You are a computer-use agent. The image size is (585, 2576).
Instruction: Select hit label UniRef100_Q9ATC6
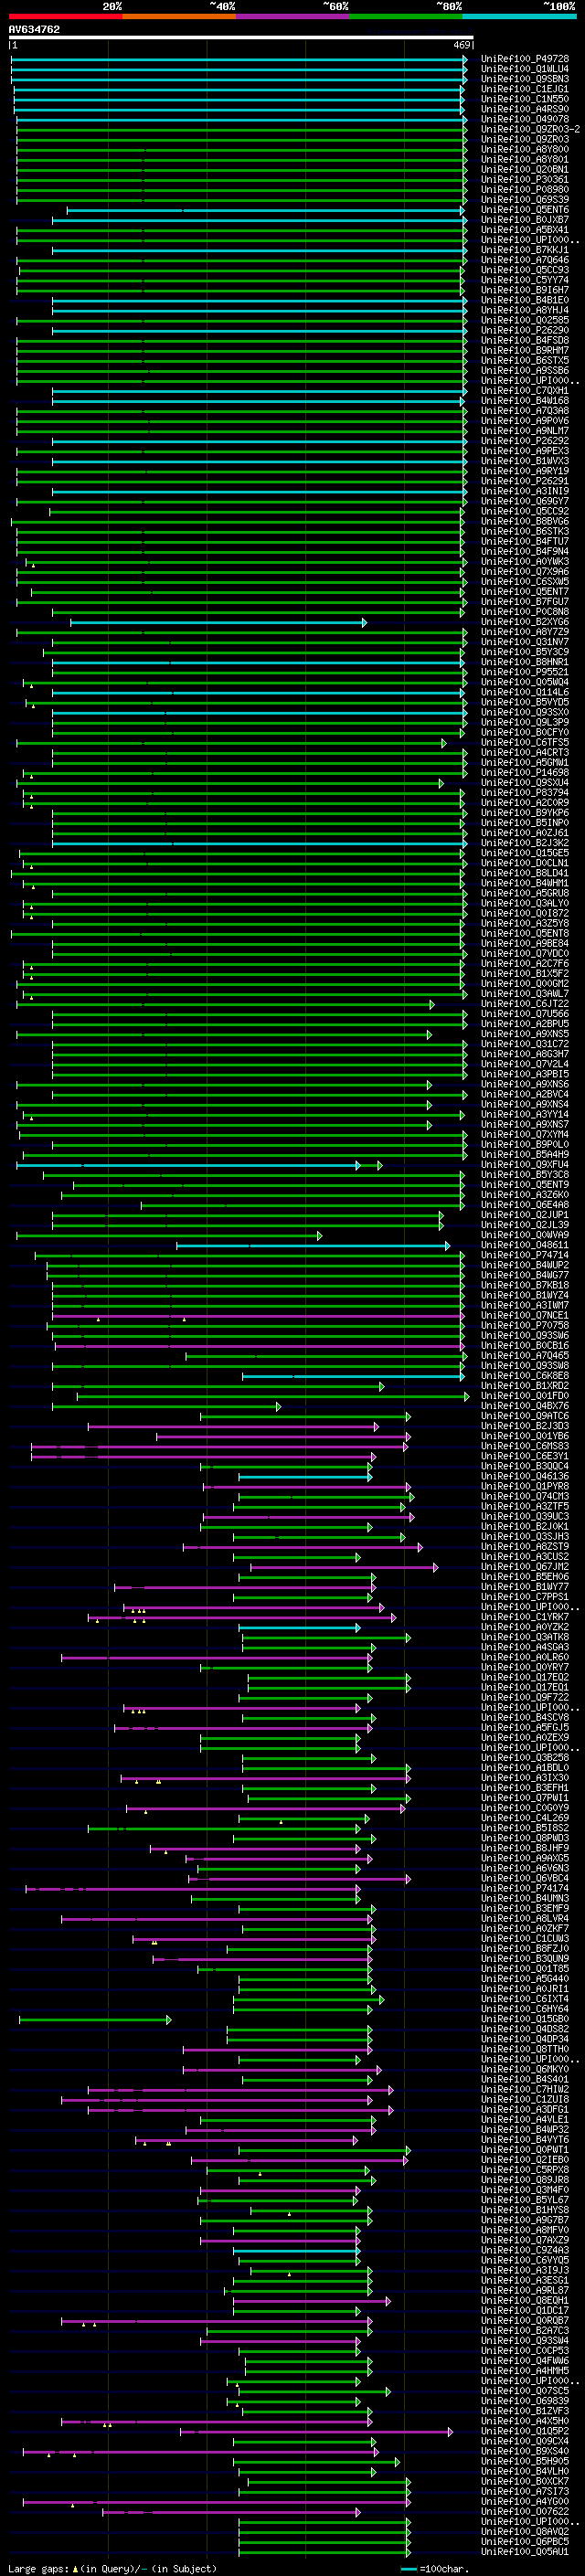[525, 1416]
